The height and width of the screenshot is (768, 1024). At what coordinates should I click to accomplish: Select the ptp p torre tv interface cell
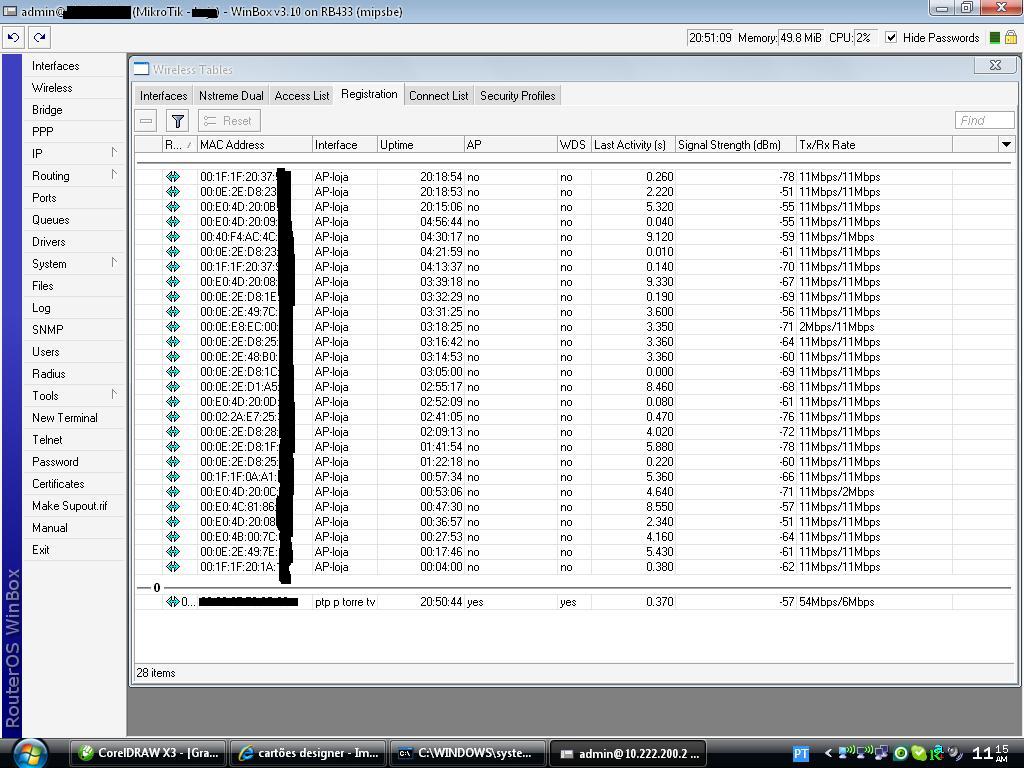(x=345, y=601)
